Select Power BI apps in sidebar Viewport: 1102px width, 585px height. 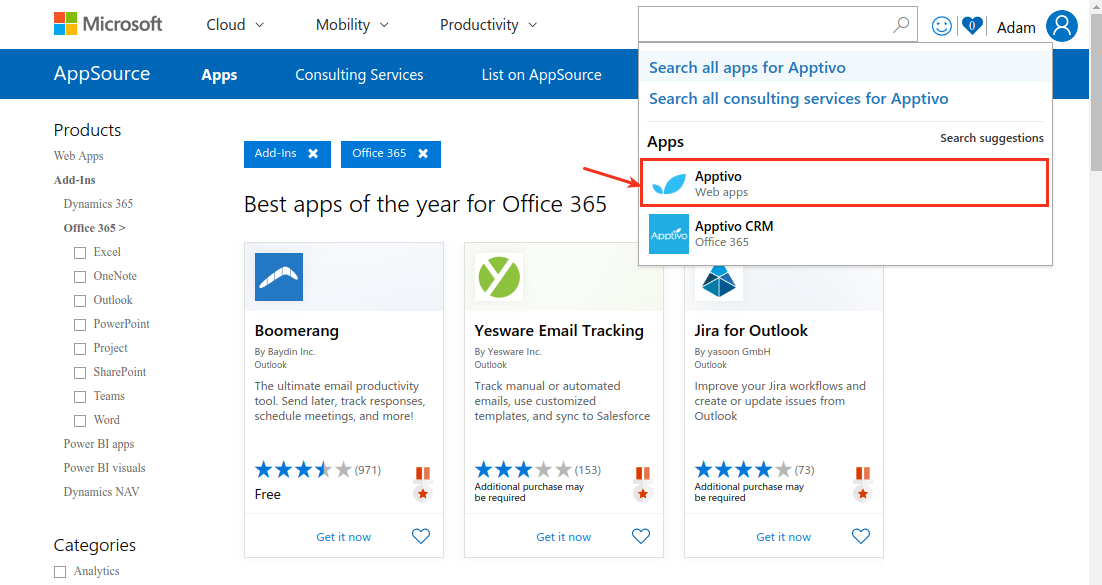click(x=99, y=444)
